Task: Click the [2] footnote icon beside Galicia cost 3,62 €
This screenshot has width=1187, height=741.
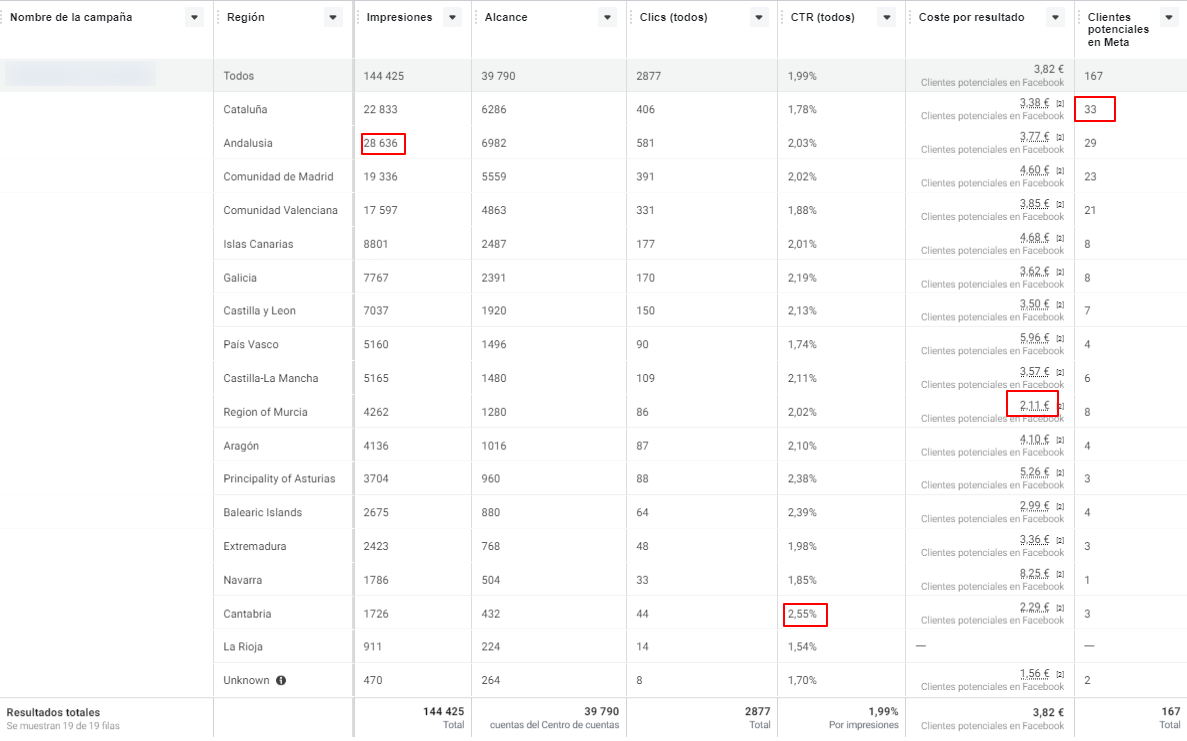Action: click(1060, 272)
